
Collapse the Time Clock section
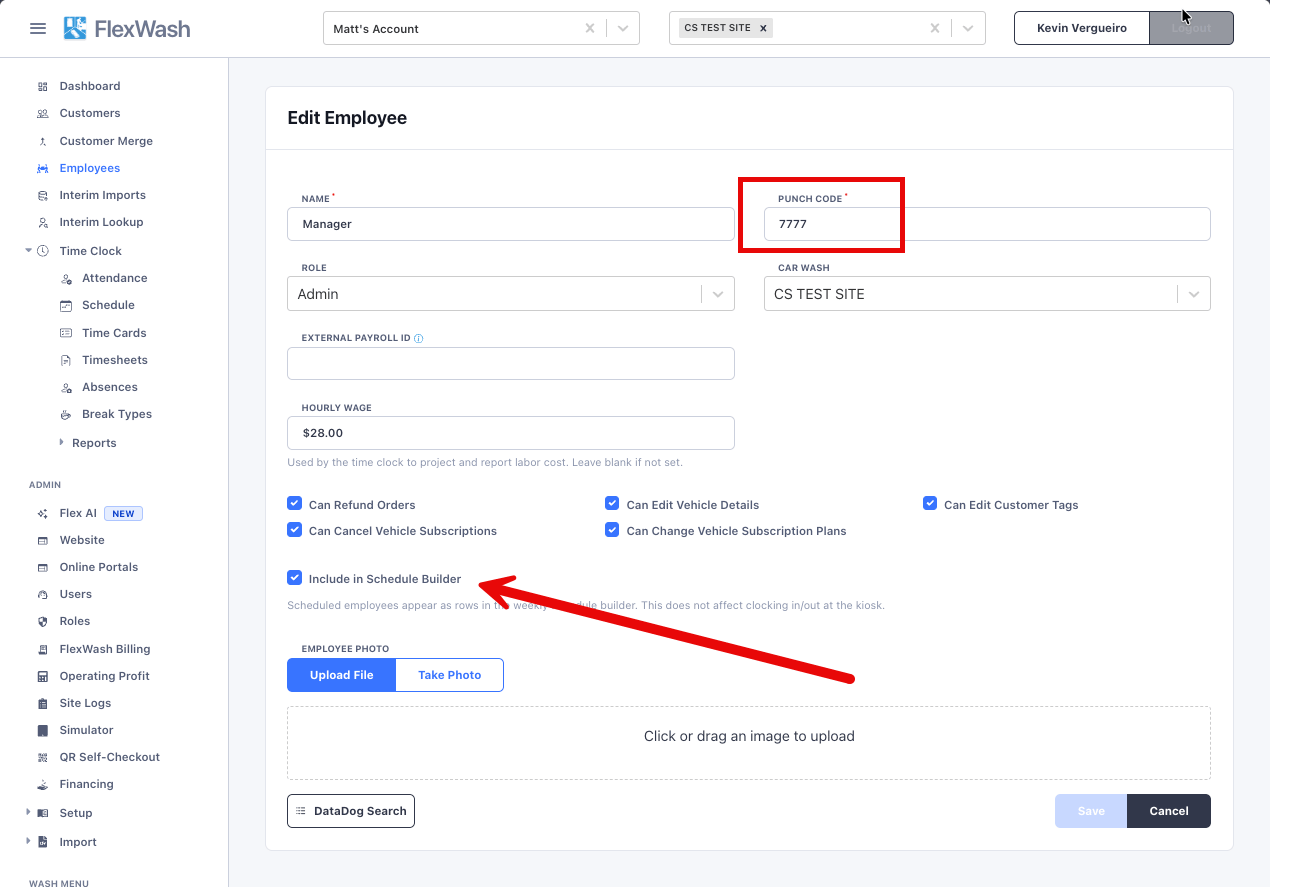click(x=28, y=251)
